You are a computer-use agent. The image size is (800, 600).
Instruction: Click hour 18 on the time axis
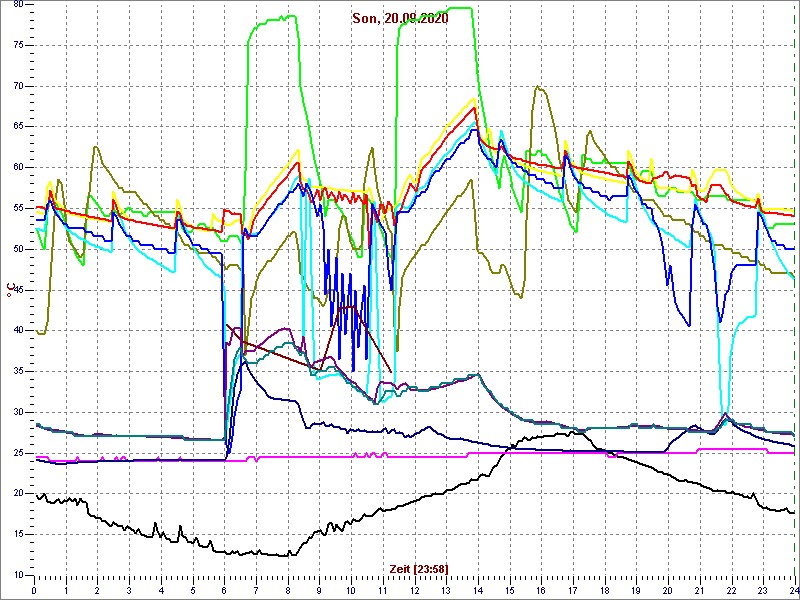604,590
